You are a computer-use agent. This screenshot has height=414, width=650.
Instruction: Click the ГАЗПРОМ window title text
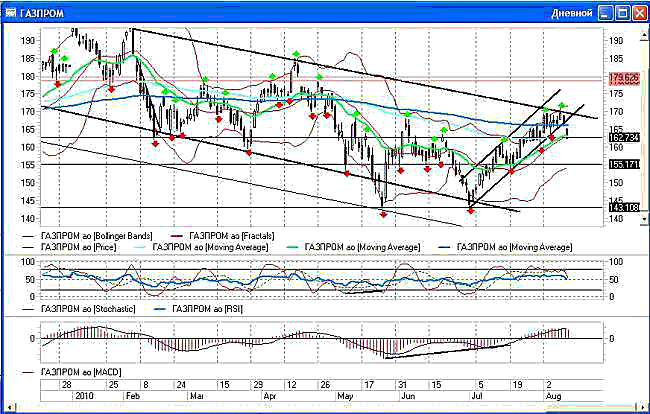42,13
